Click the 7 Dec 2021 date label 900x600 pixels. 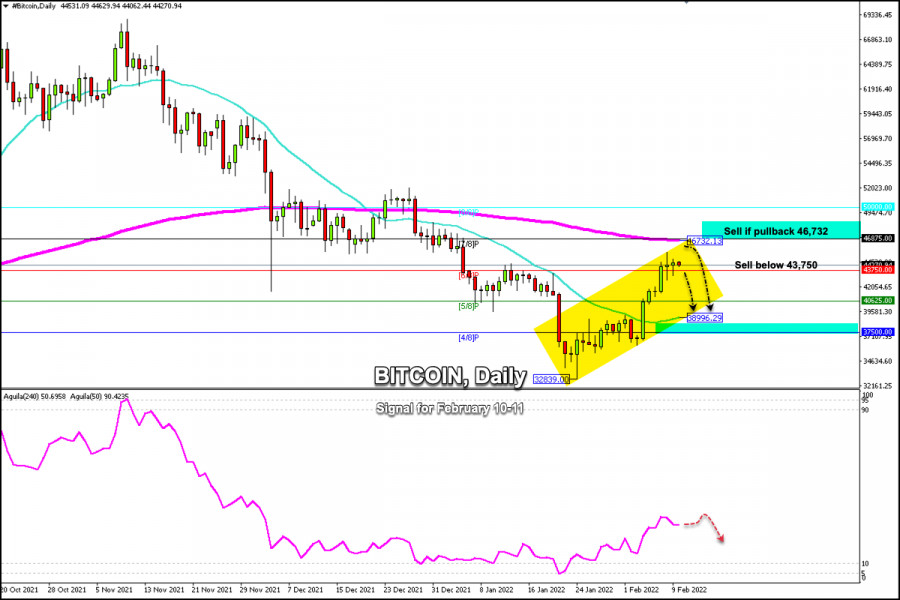click(x=305, y=590)
